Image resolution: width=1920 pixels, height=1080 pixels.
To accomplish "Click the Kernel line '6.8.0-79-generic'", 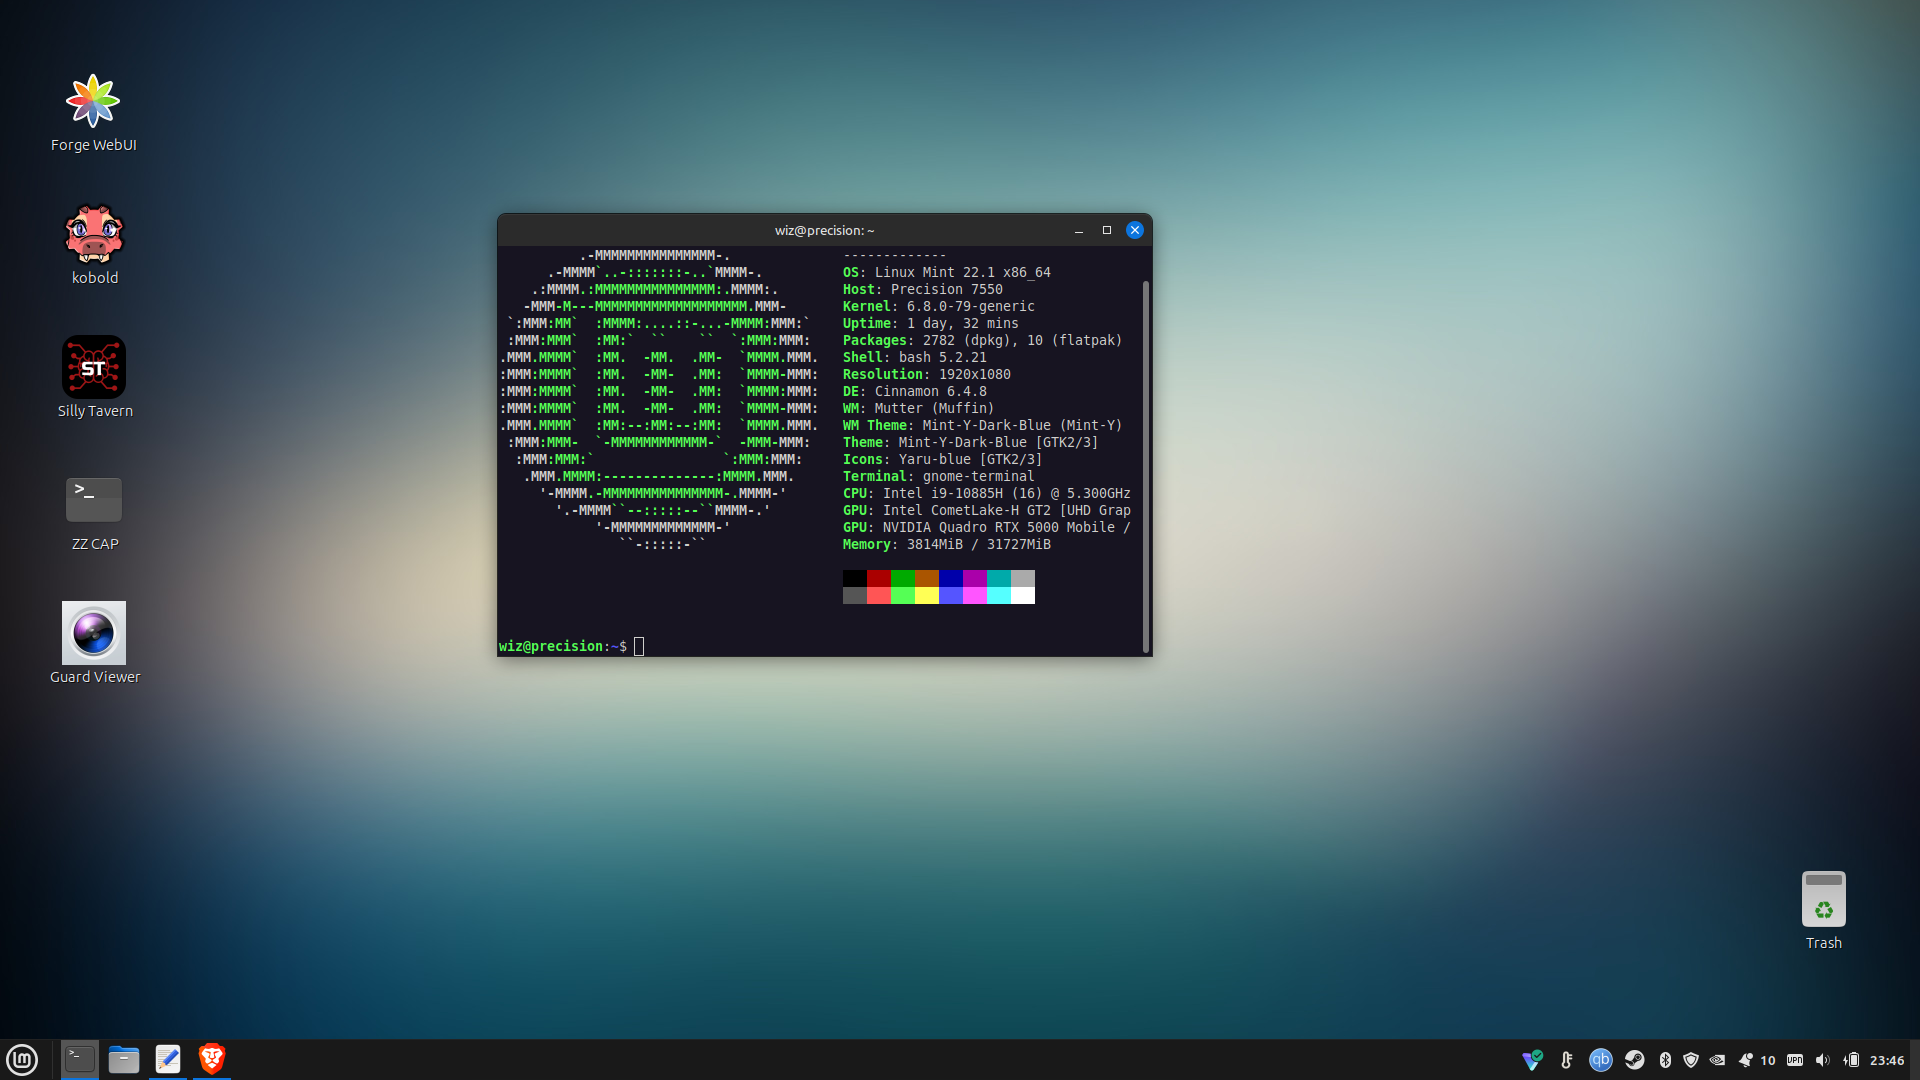I will [938, 306].
